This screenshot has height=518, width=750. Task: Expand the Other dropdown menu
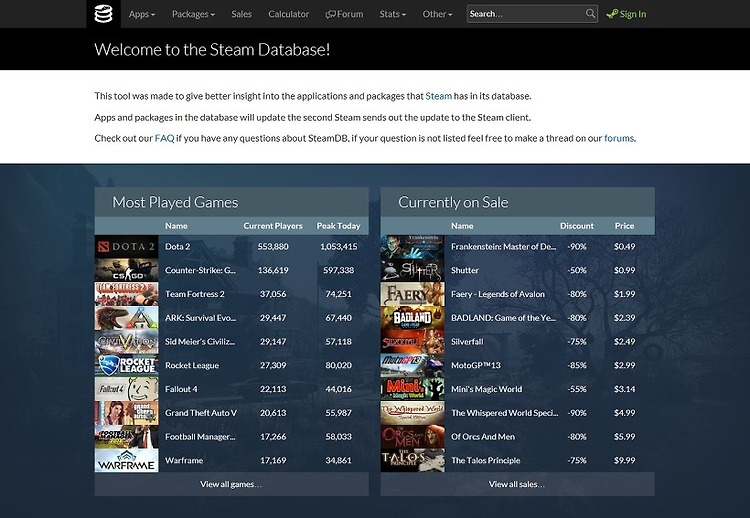(x=437, y=14)
